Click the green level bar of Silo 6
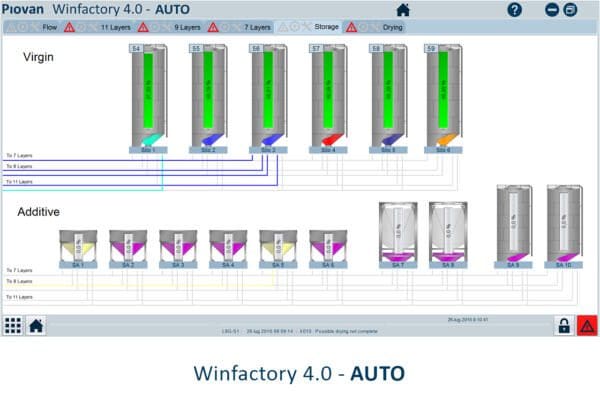This screenshot has height=416, width=600. pos(443,90)
